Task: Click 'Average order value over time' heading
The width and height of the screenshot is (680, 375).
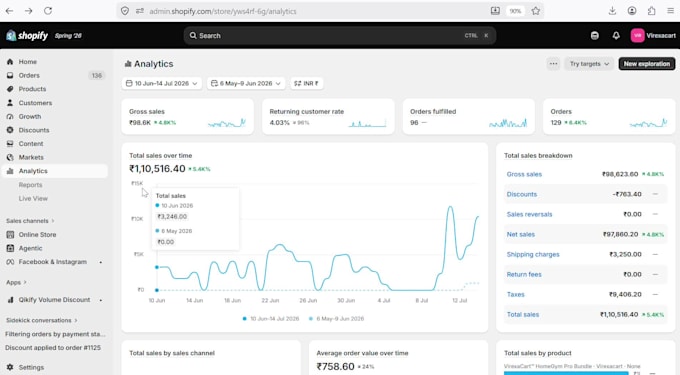Action: click(x=362, y=353)
